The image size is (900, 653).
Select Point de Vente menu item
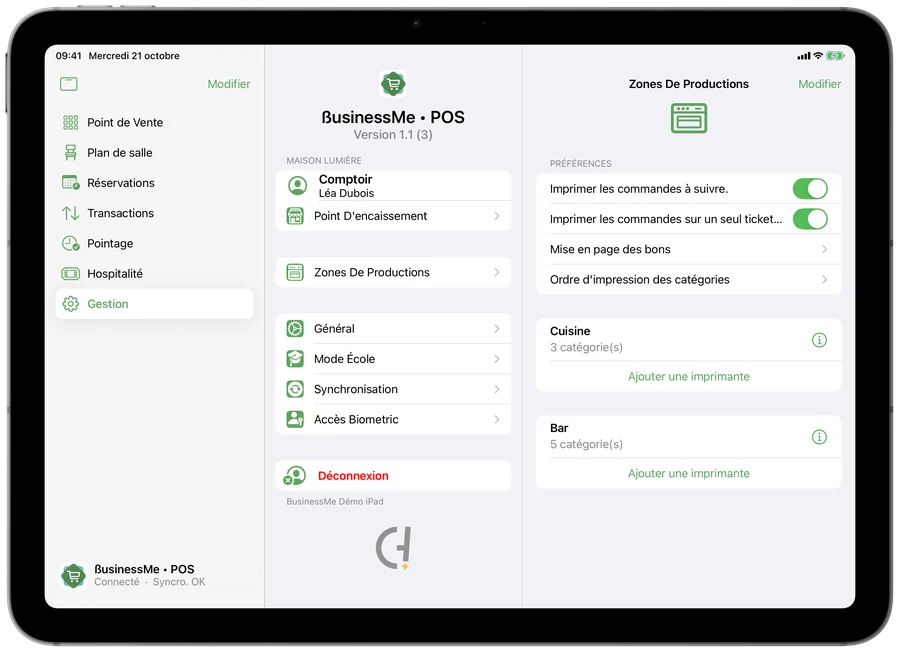tap(154, 122)
